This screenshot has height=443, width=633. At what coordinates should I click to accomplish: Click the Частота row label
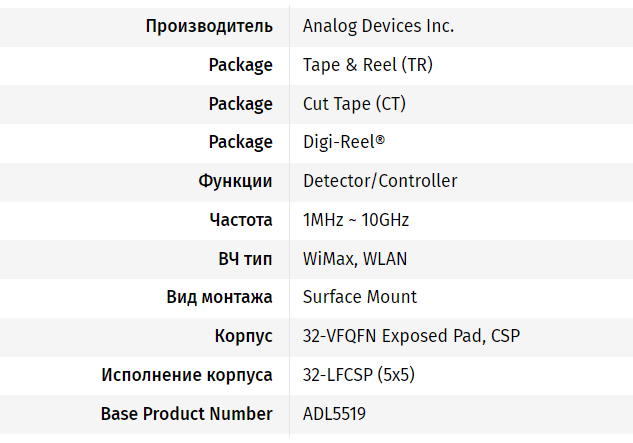(x=240, y=220)
